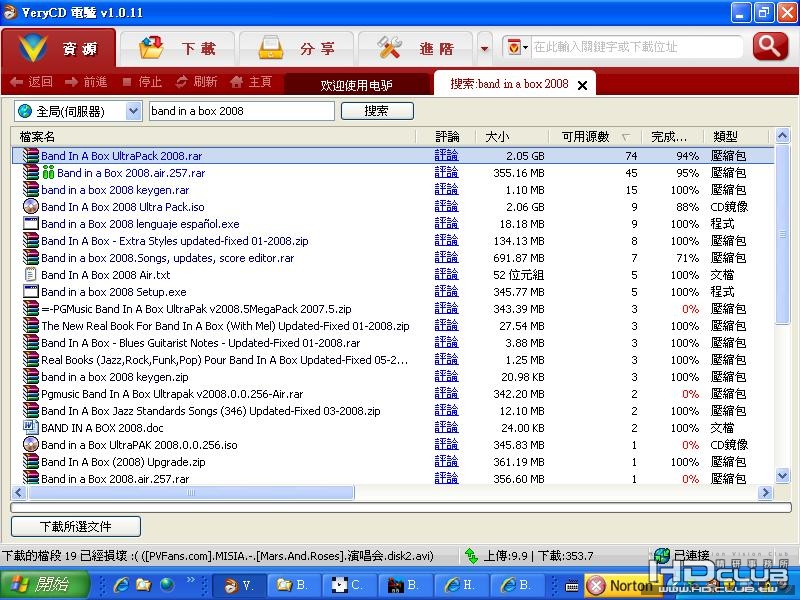This screenshot has height=600, width=800.
Task: Select the disc image icon for Band In A Box 2008 Ultra Pack.iso
Action: (x=31, y=207)
